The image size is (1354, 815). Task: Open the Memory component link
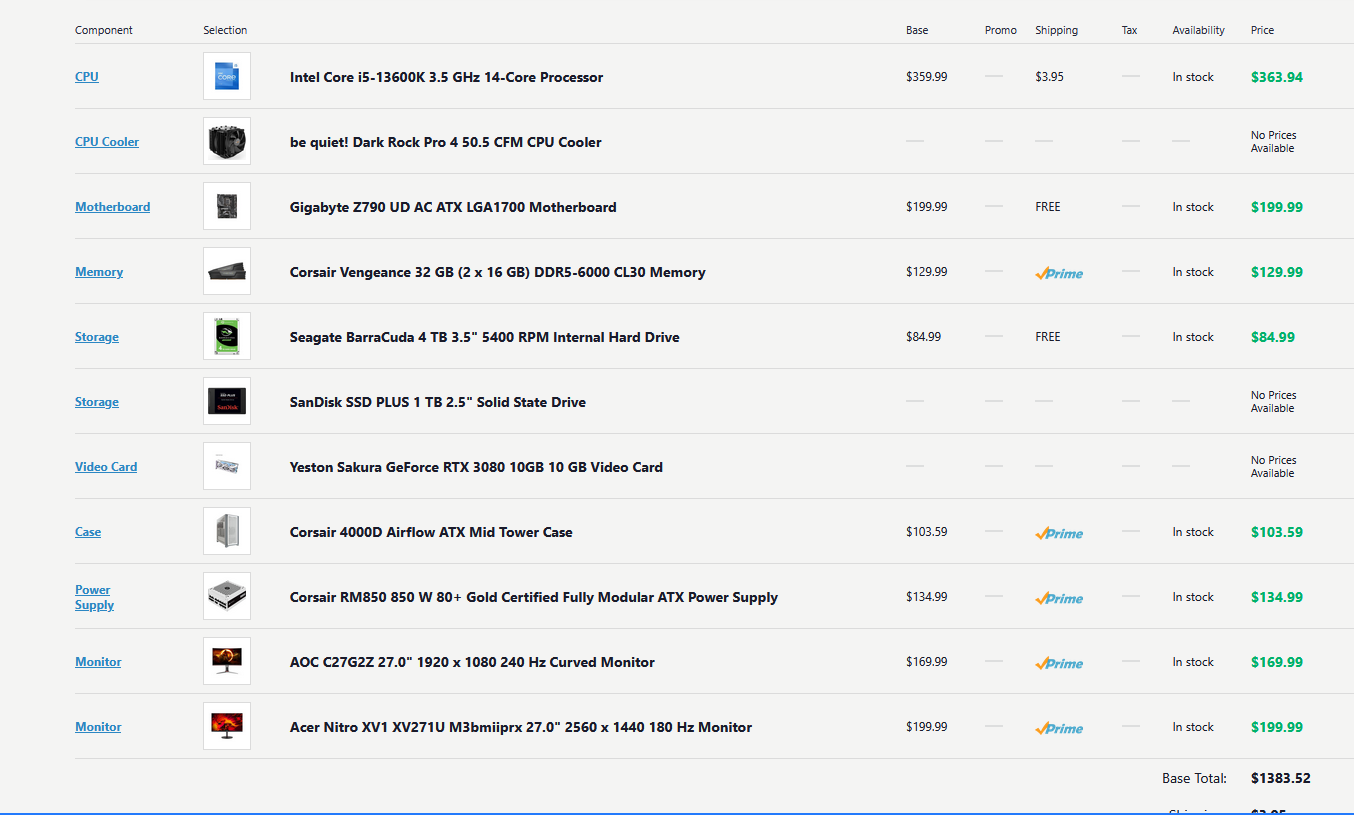point(99,272)
